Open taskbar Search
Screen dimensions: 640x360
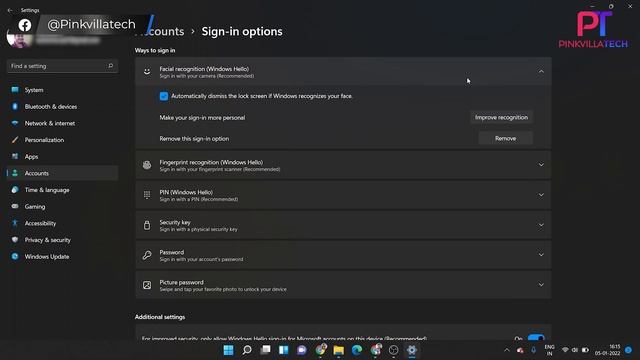[247, 350]
